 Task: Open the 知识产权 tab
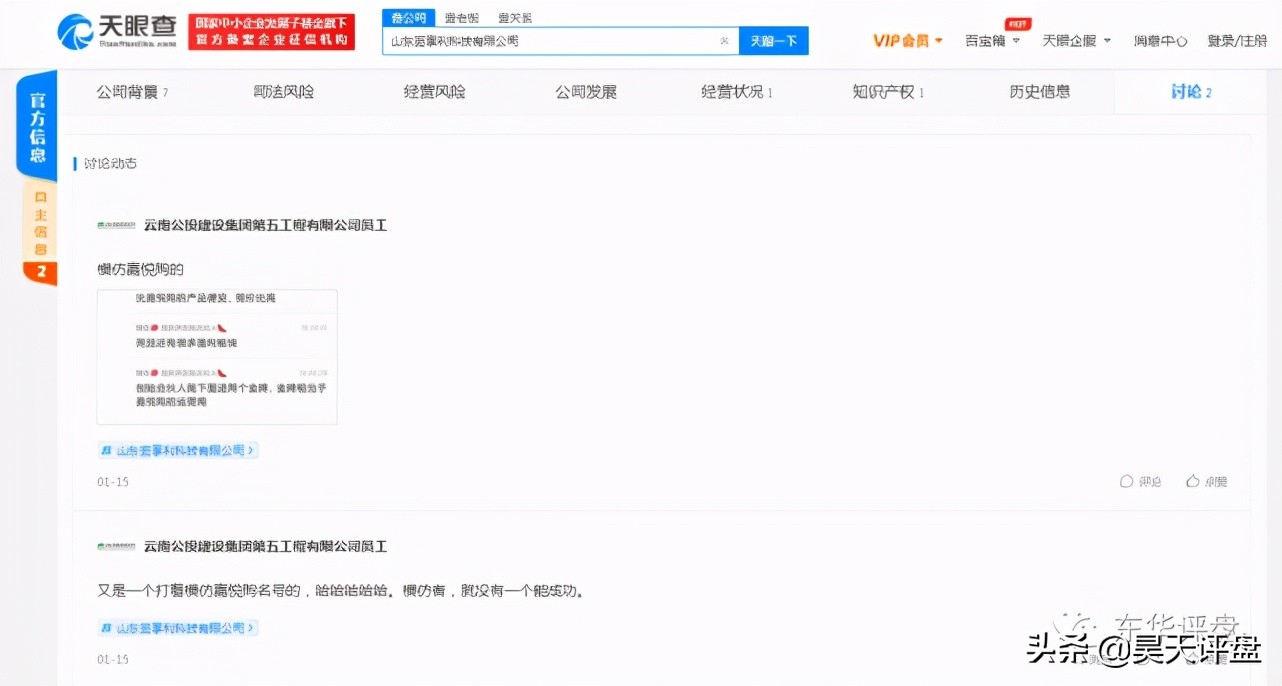(884, 91)
